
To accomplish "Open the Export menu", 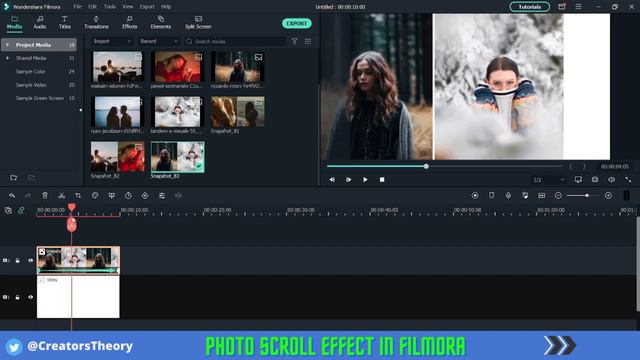I will click(x=147, y=7).
